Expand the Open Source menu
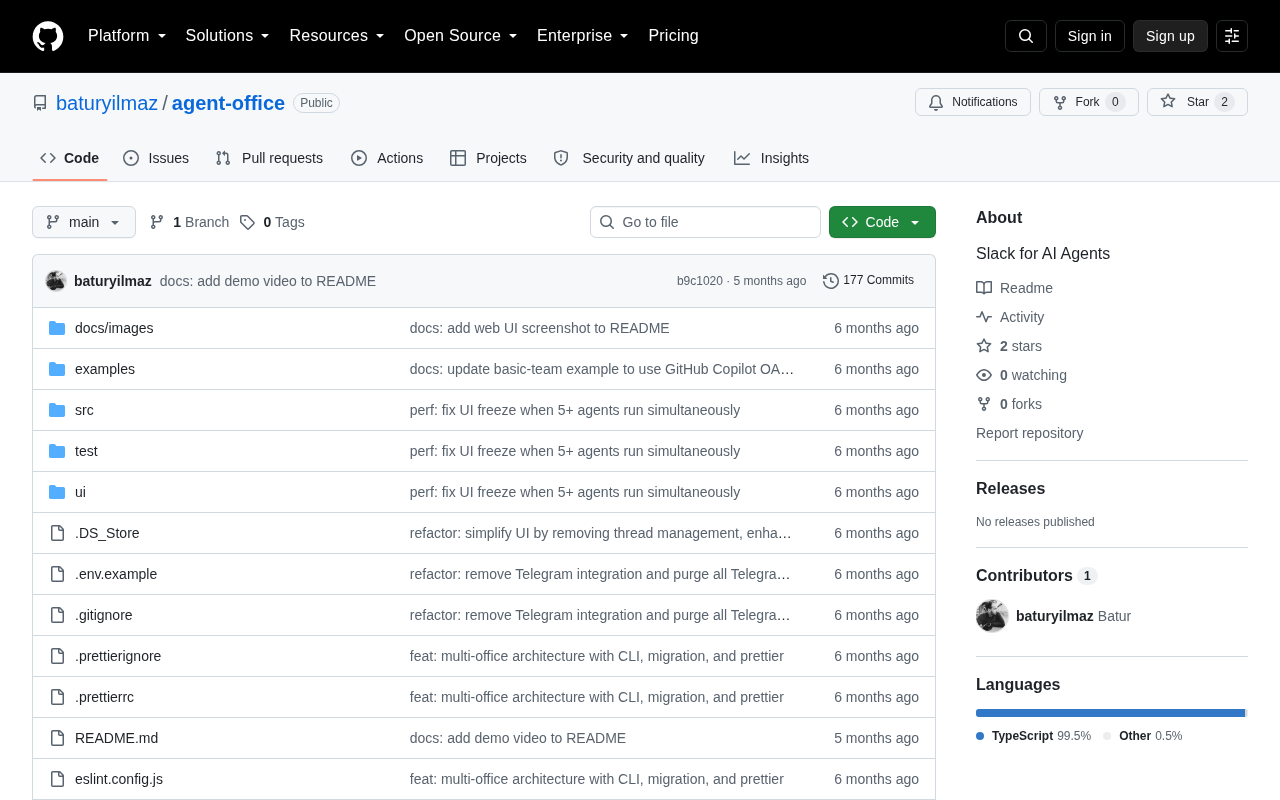This screenshot has width=1280, height=800. pos(461,36)
